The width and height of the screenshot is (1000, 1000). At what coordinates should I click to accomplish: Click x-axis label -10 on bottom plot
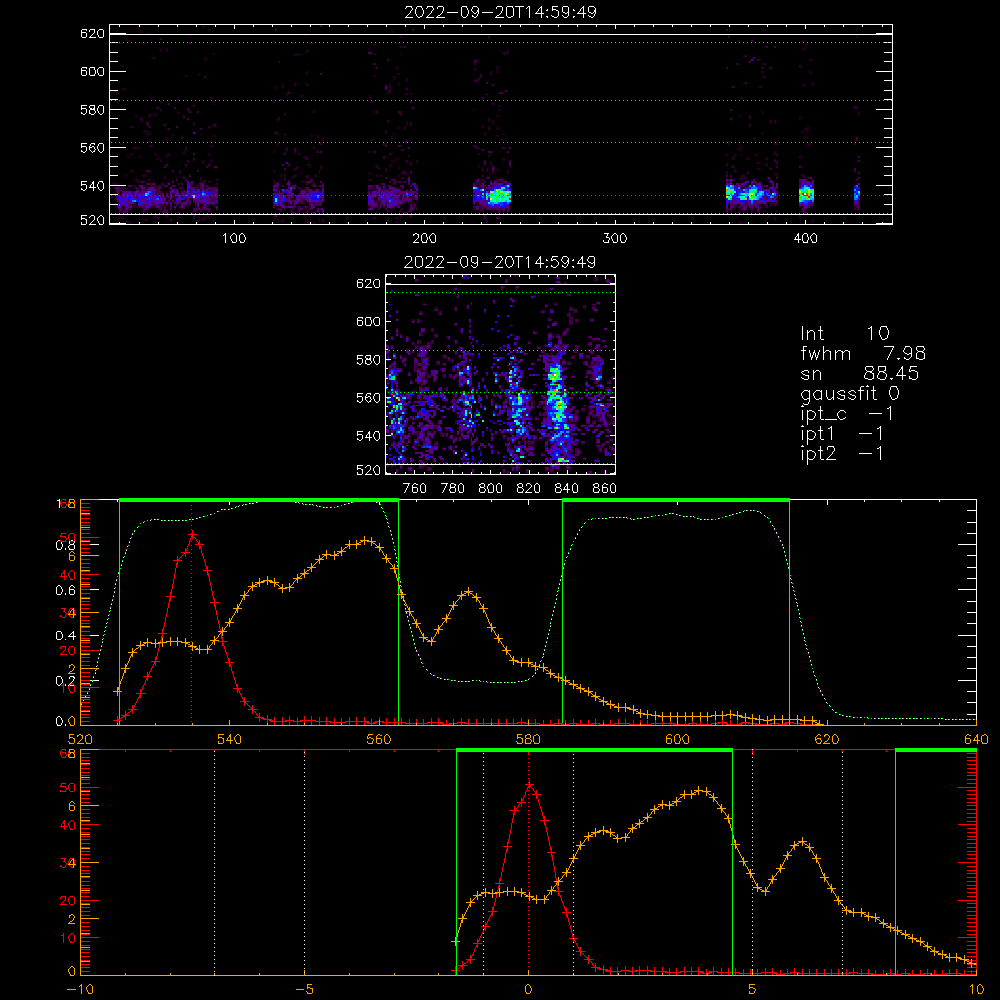click(x=80, y=990)
